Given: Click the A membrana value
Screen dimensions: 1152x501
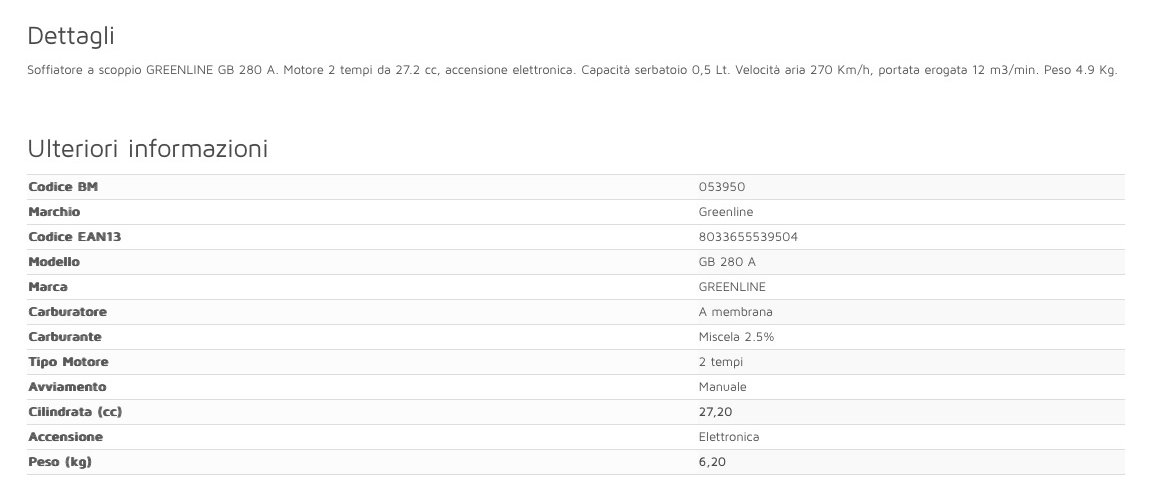Looking at the screenshot, I should (735, 312).
